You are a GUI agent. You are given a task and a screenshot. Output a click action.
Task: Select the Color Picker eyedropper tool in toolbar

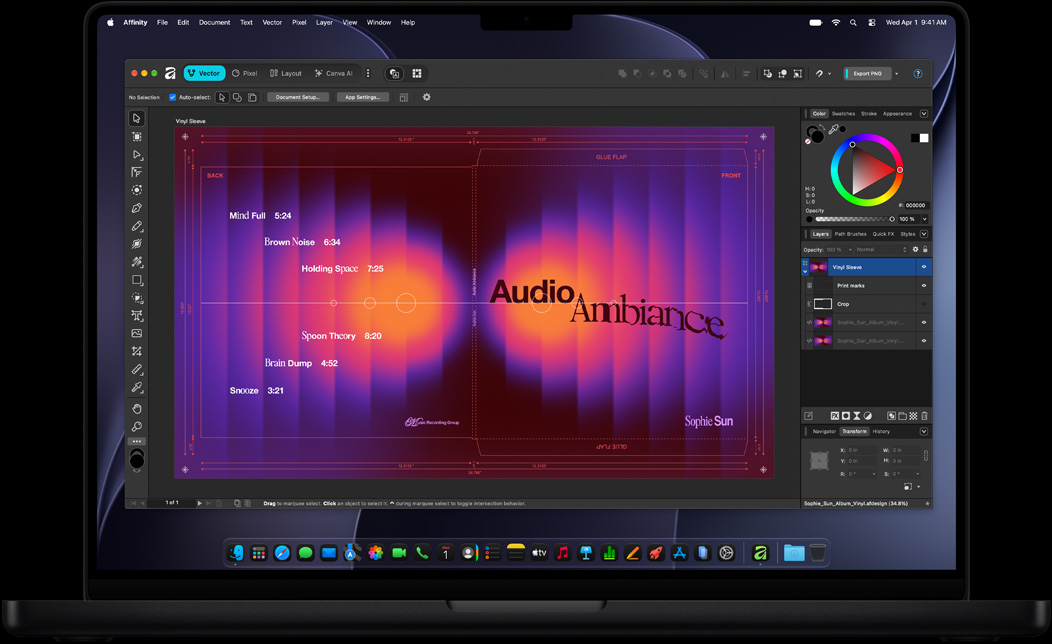point(137,387)
